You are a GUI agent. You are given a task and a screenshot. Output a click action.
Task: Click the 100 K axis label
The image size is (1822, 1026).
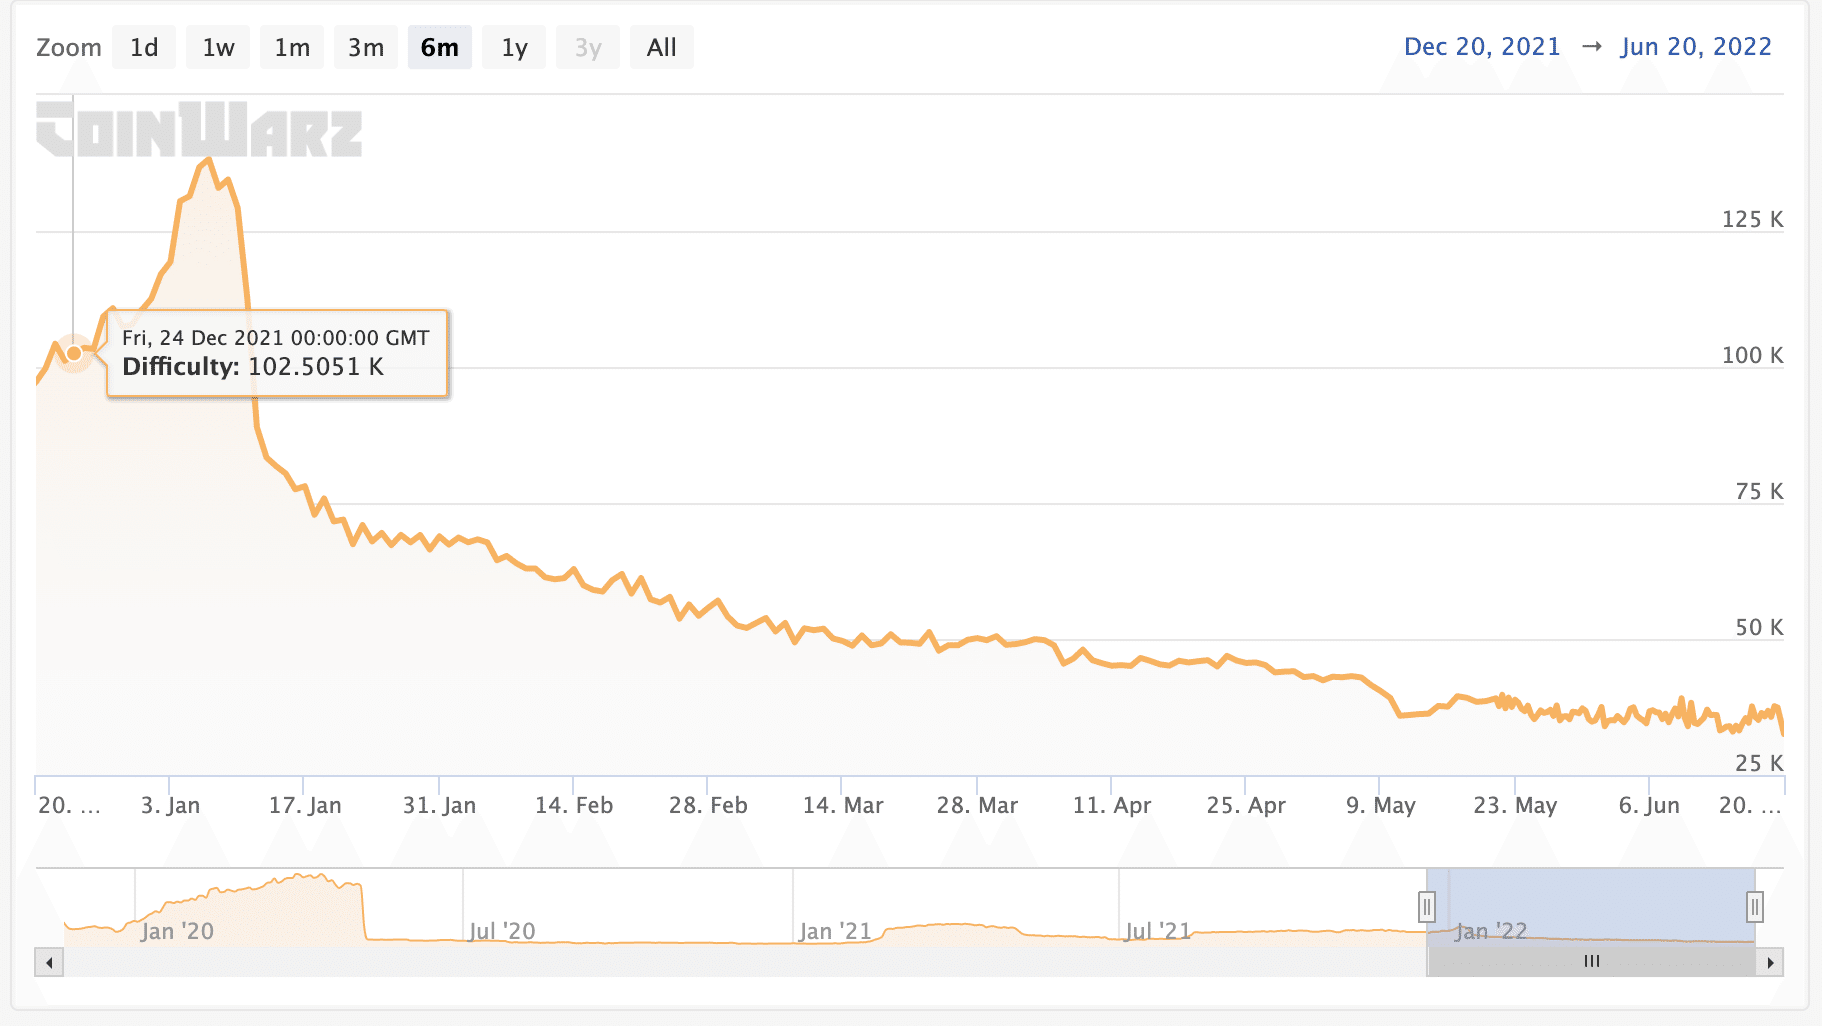[1752, 355]
